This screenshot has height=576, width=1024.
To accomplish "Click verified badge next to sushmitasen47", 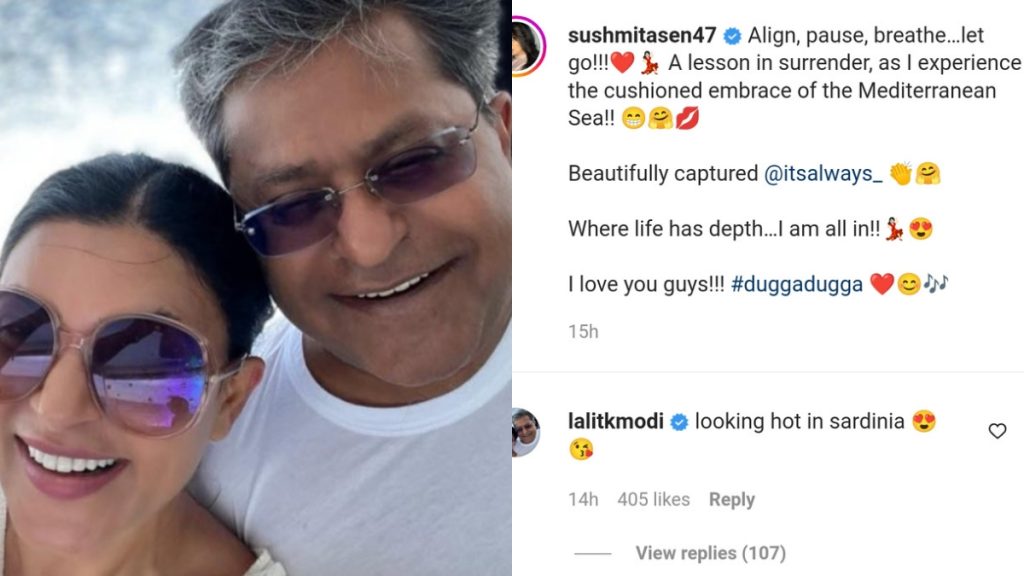I will point(732,36).
